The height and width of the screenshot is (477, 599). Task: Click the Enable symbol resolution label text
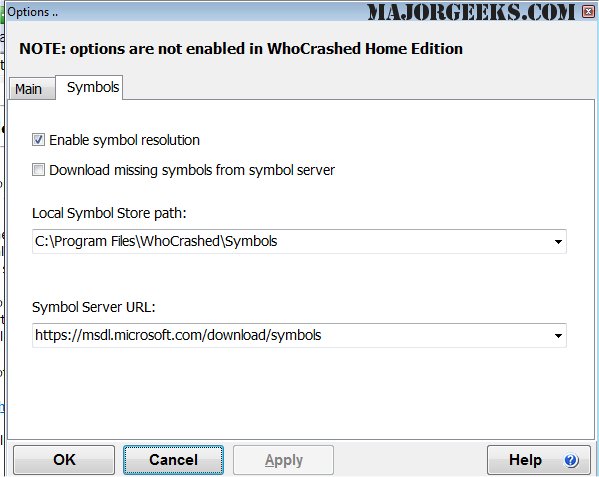[x=125, y=140]
